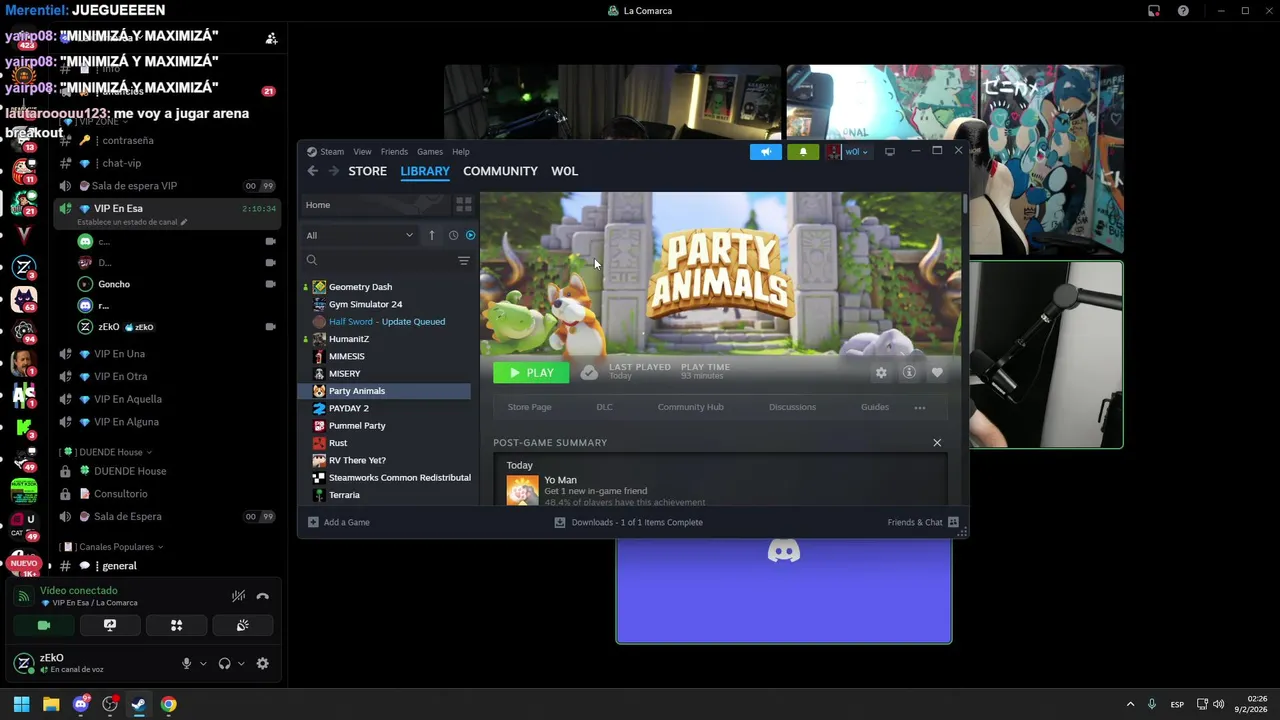Launch a Discord activity
This screenshot has width=1280, height=720.
[176, 625]
